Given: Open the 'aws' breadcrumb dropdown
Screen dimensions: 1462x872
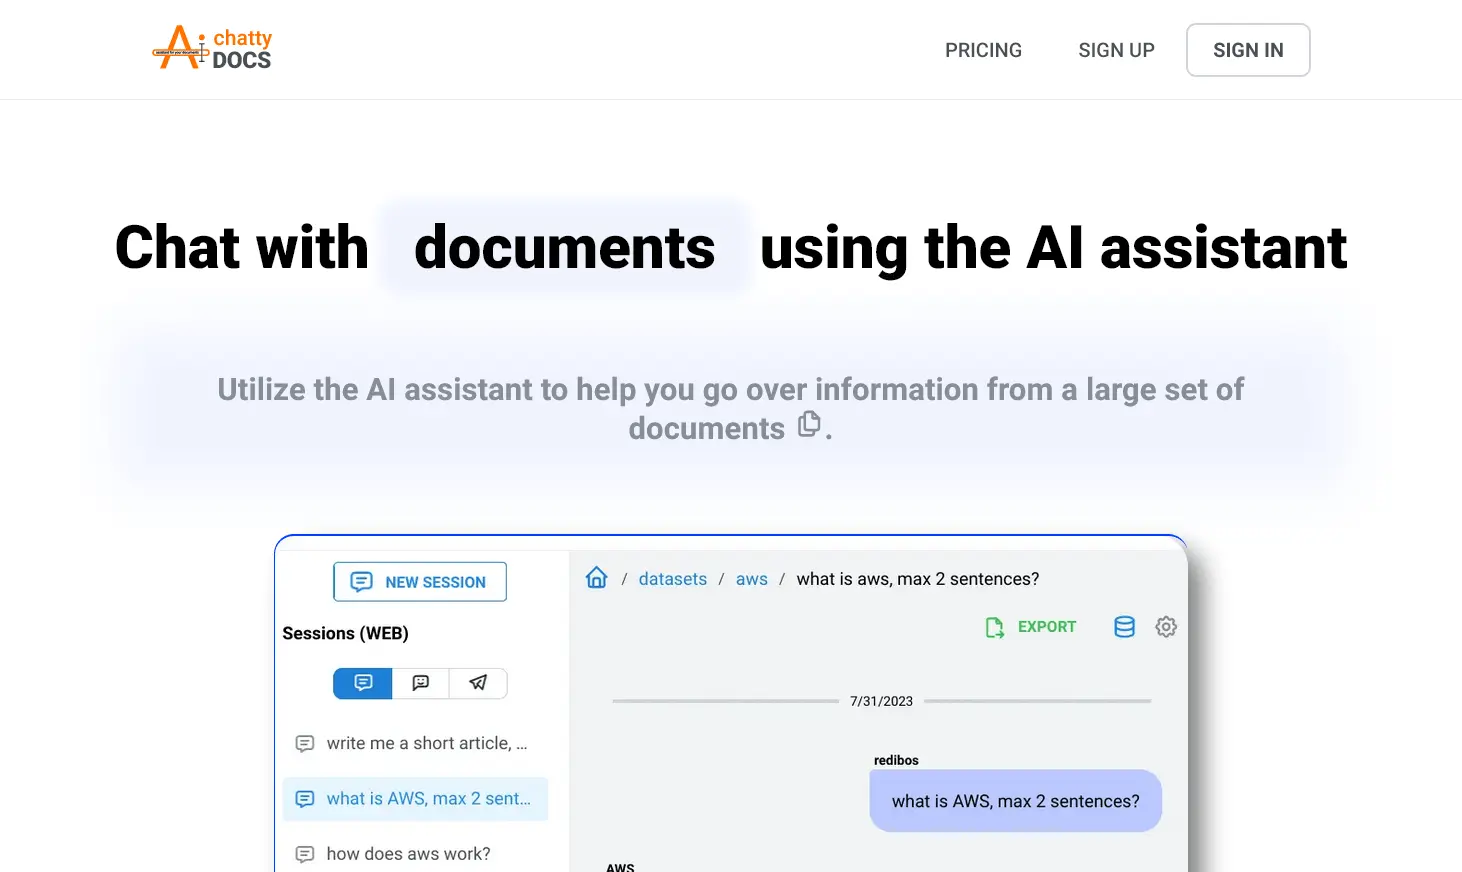Looking at the screenshot, I should pyautogui.click(x=752, y=578).
